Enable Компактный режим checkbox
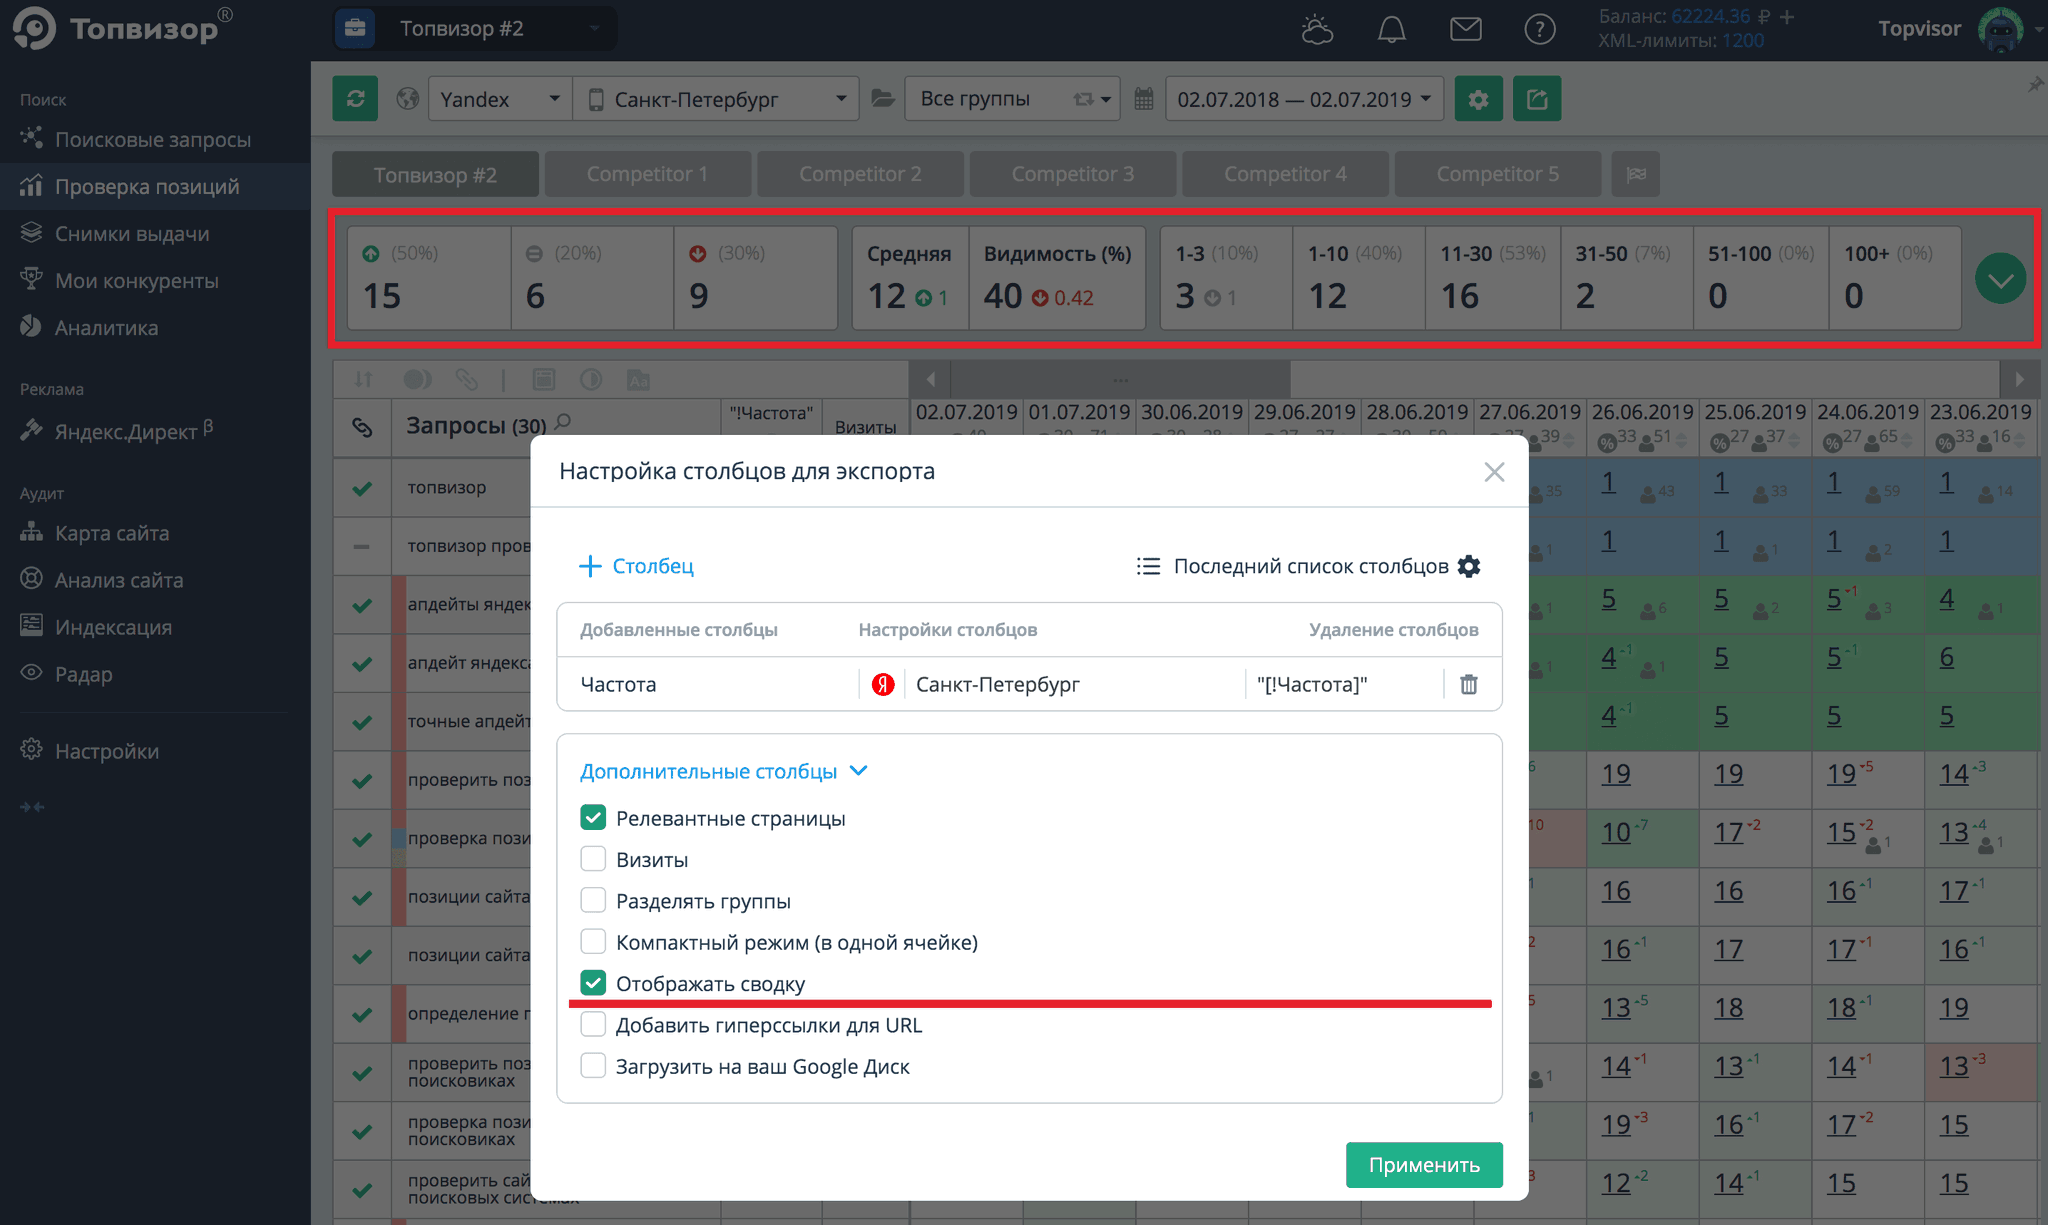 click(x=593, y=942)
